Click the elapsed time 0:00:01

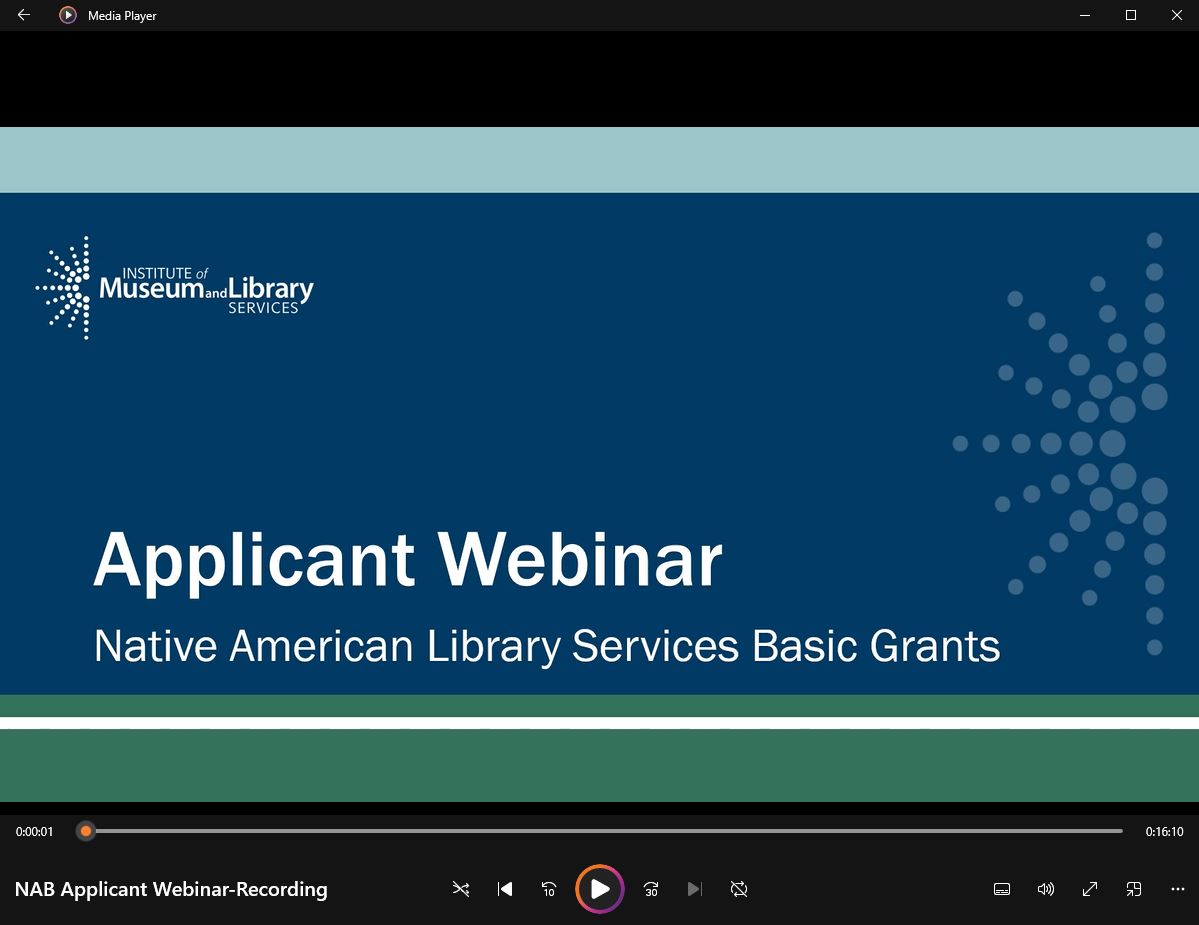pos(34,831)
